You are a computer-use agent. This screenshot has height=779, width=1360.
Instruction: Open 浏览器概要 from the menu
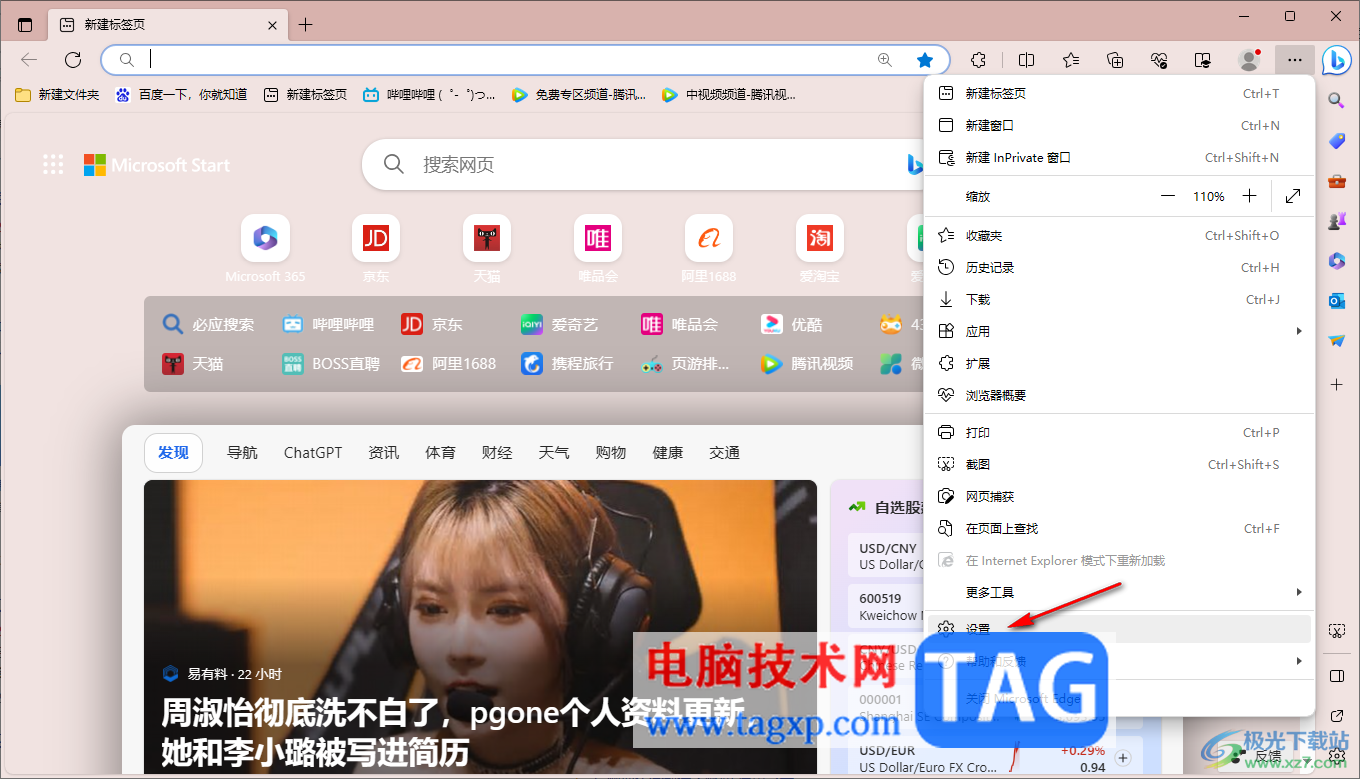[x=1119, y=395]
